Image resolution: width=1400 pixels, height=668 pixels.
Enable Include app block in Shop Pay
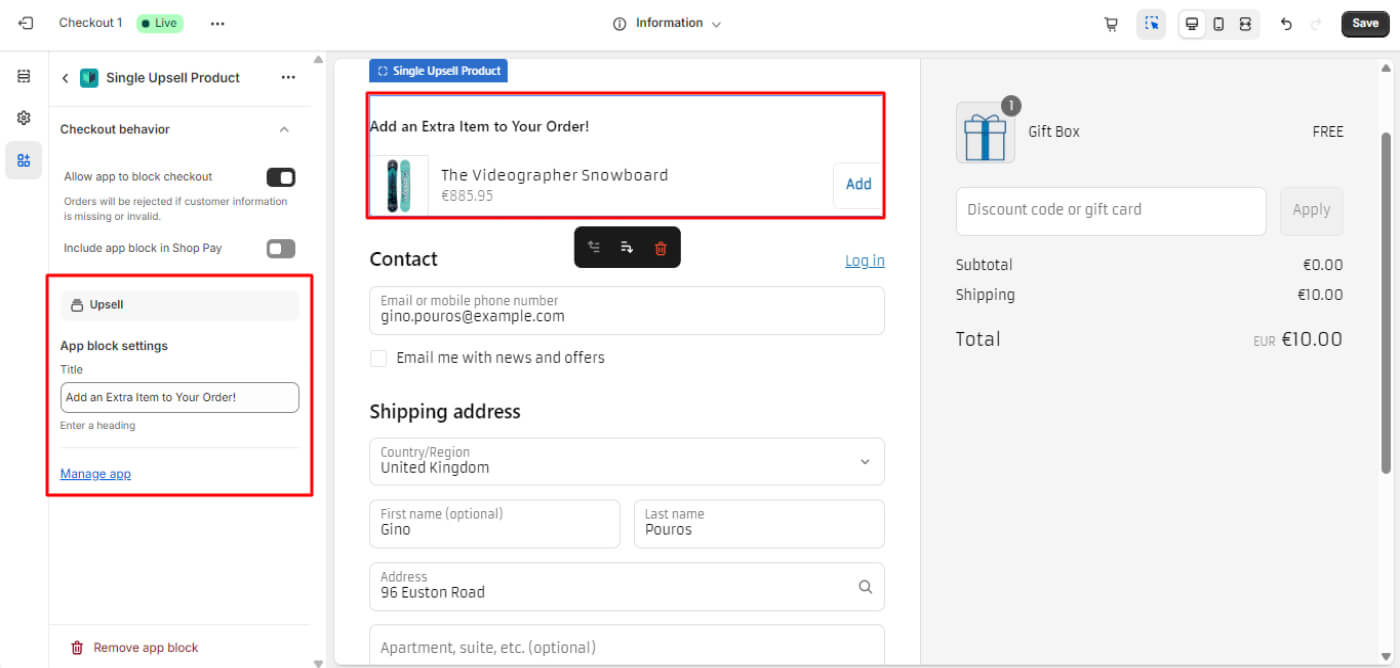click(281, 248)
